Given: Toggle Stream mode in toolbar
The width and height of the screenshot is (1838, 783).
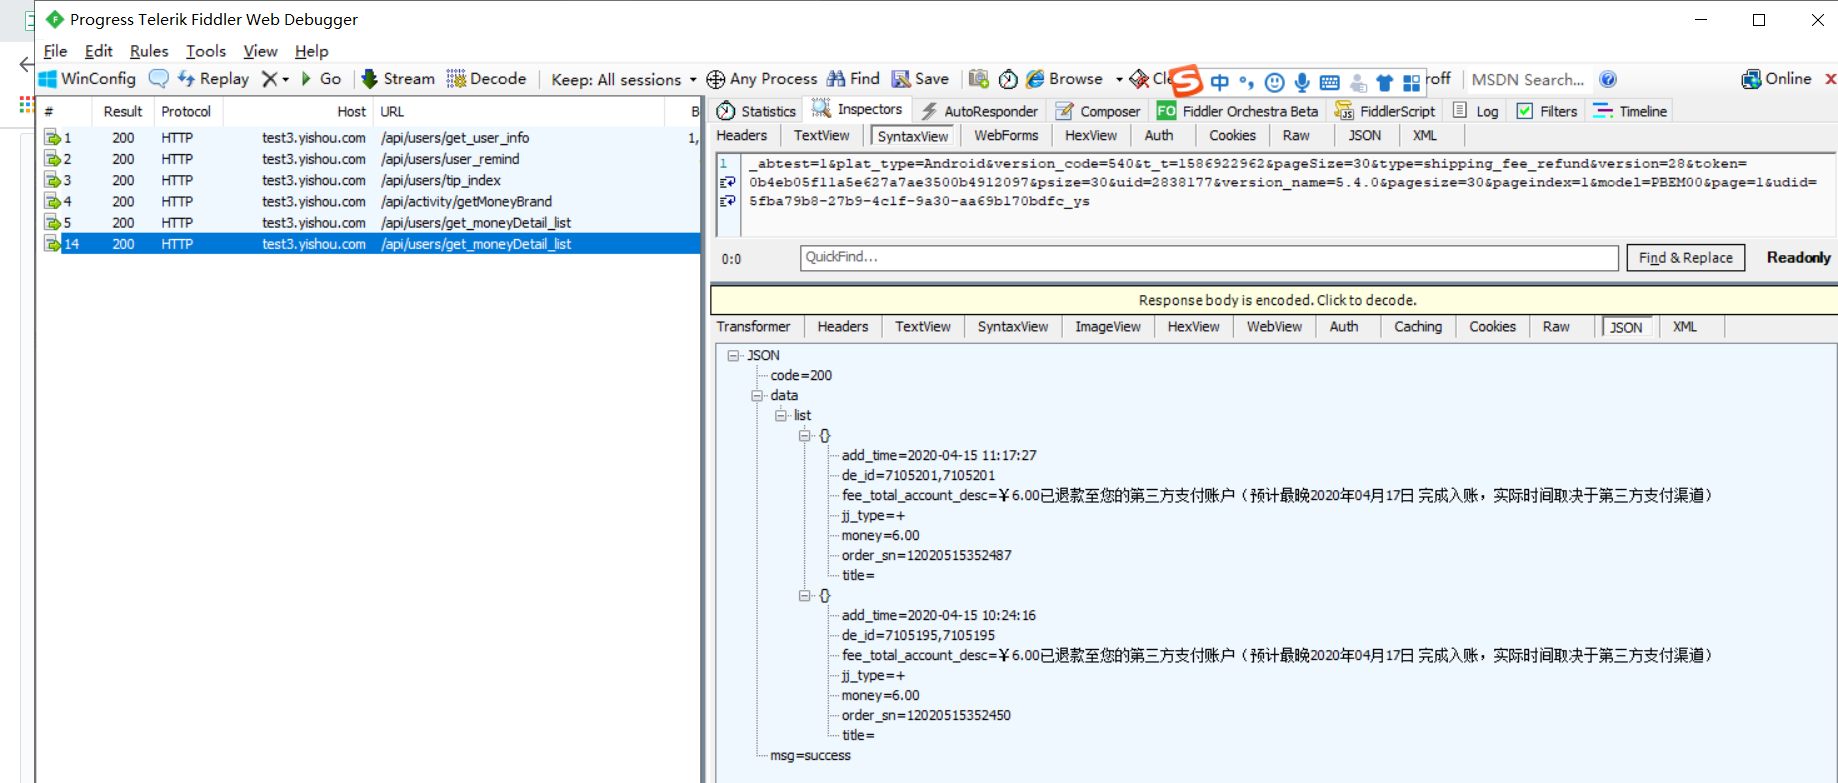Looking at the screenshot, I should (x=398, y=79).
